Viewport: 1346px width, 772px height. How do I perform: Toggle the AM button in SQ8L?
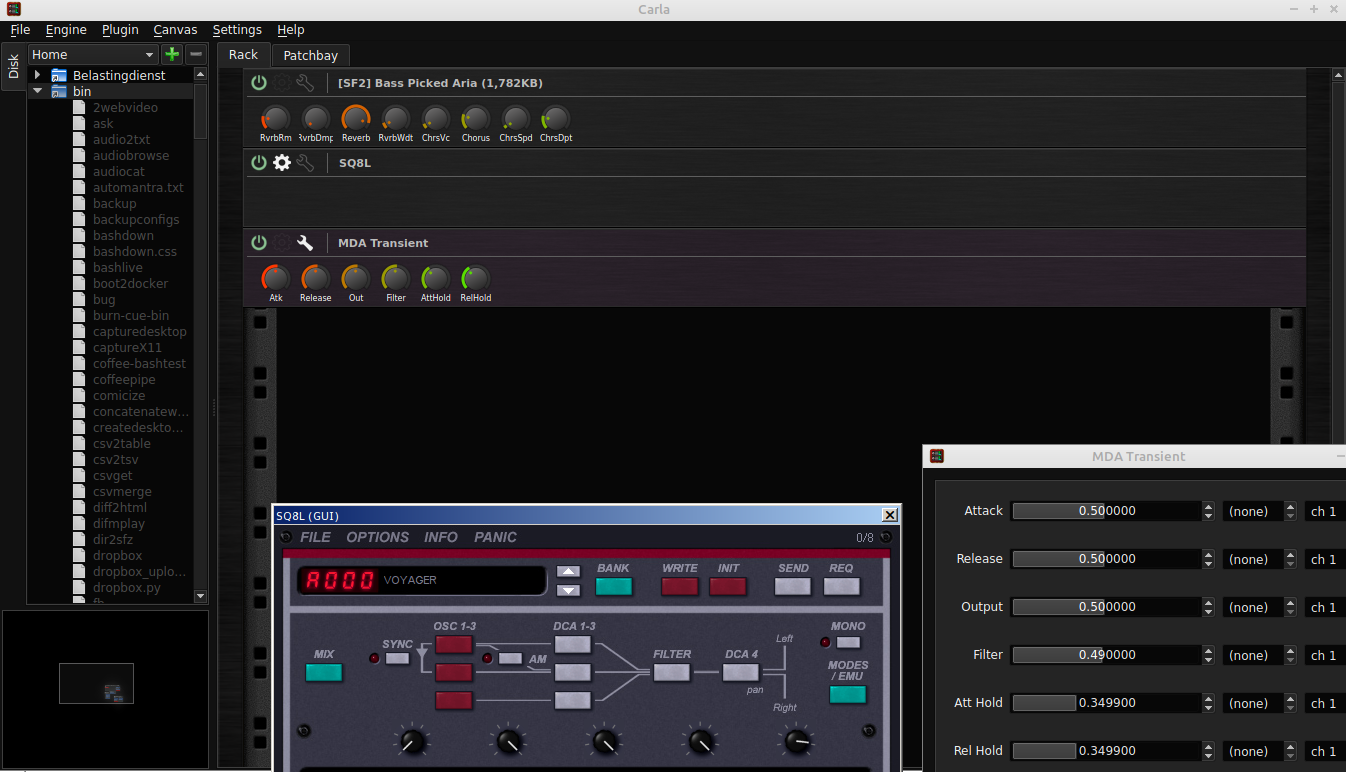[x=510, y=658]
